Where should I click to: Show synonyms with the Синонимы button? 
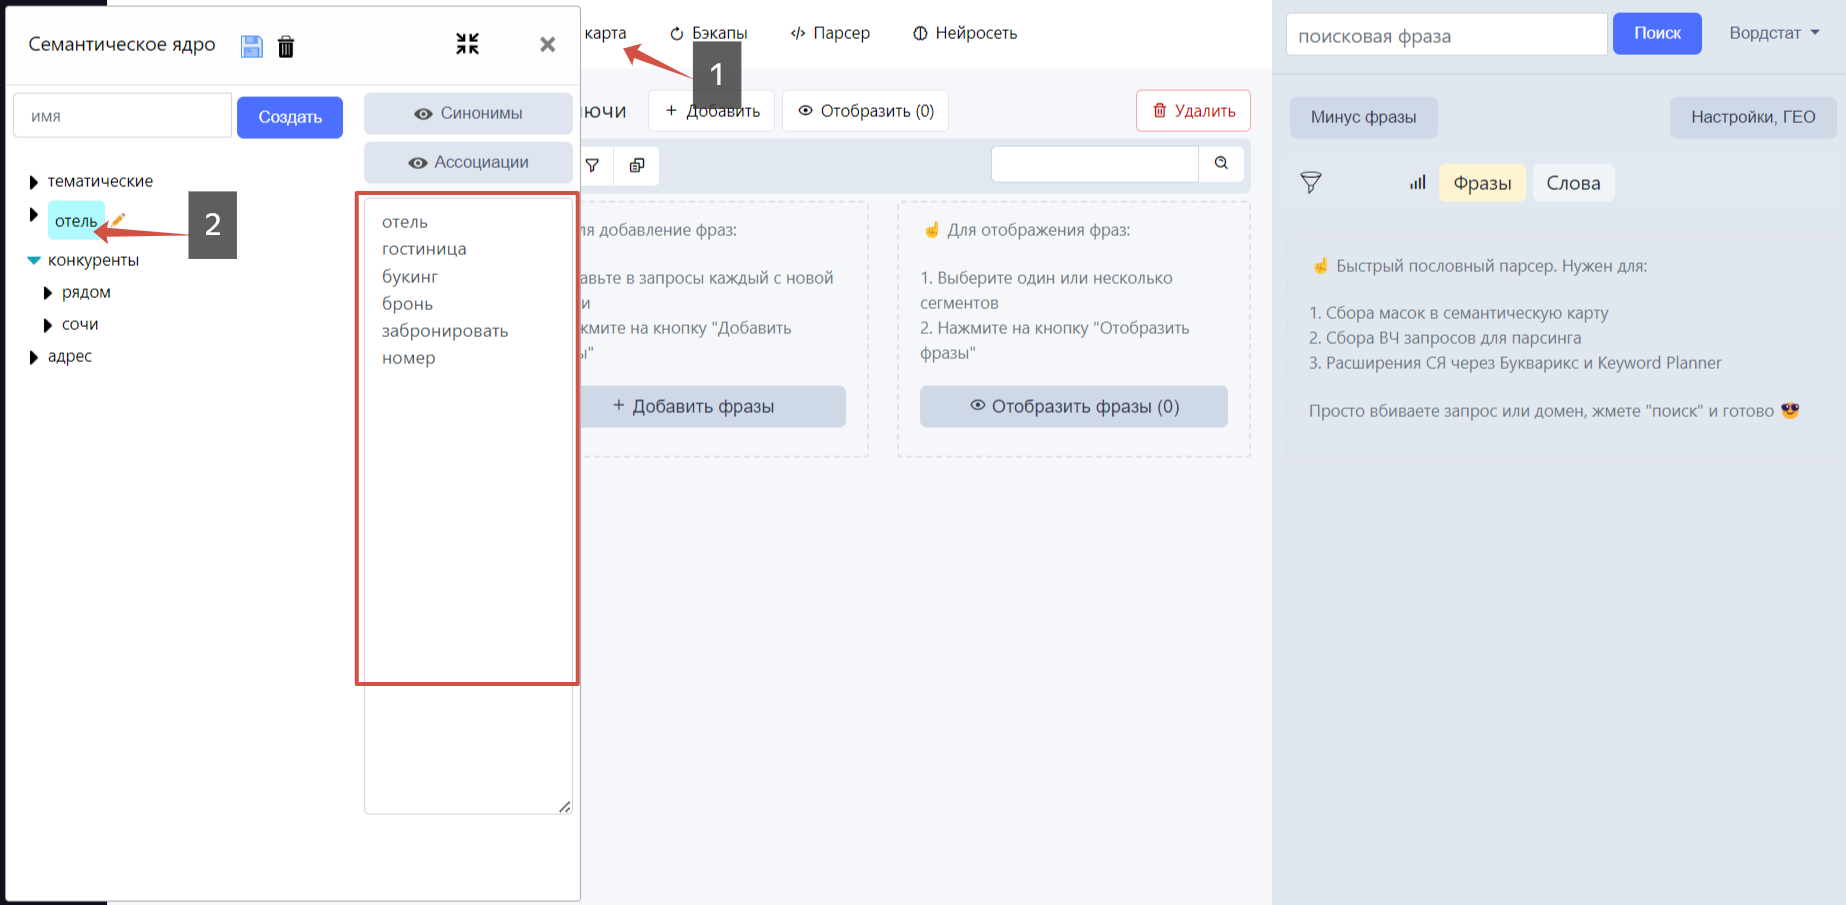point(468,113)
